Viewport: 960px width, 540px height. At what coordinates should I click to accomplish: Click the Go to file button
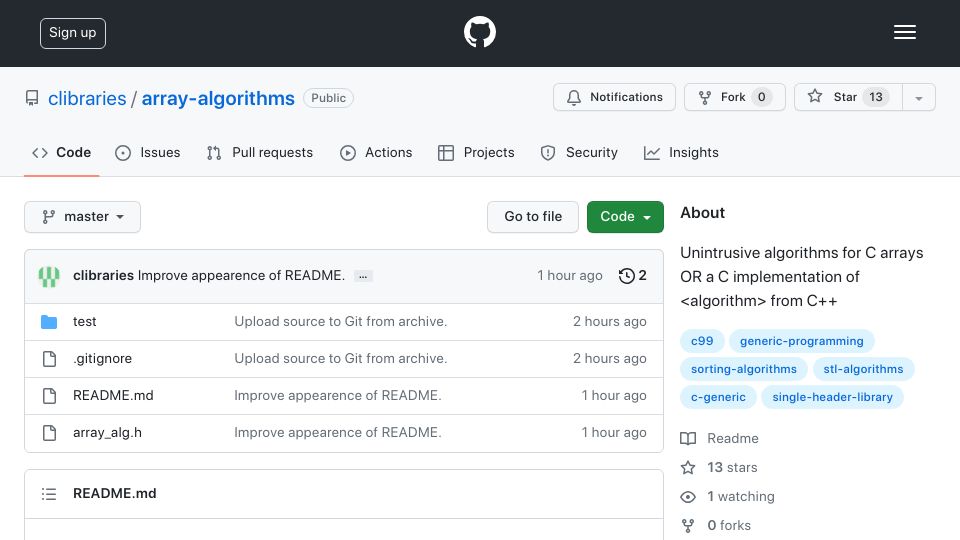coord(533,217)
